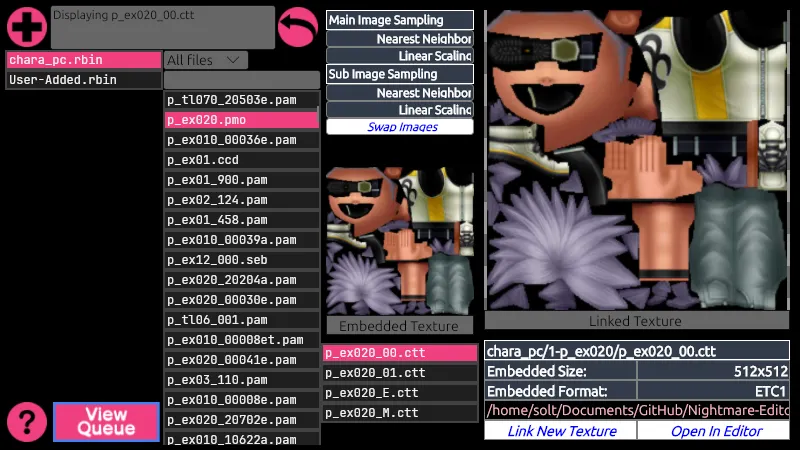Select Nearest Neighbor under Sub Image Sampling

click(399, 93)
